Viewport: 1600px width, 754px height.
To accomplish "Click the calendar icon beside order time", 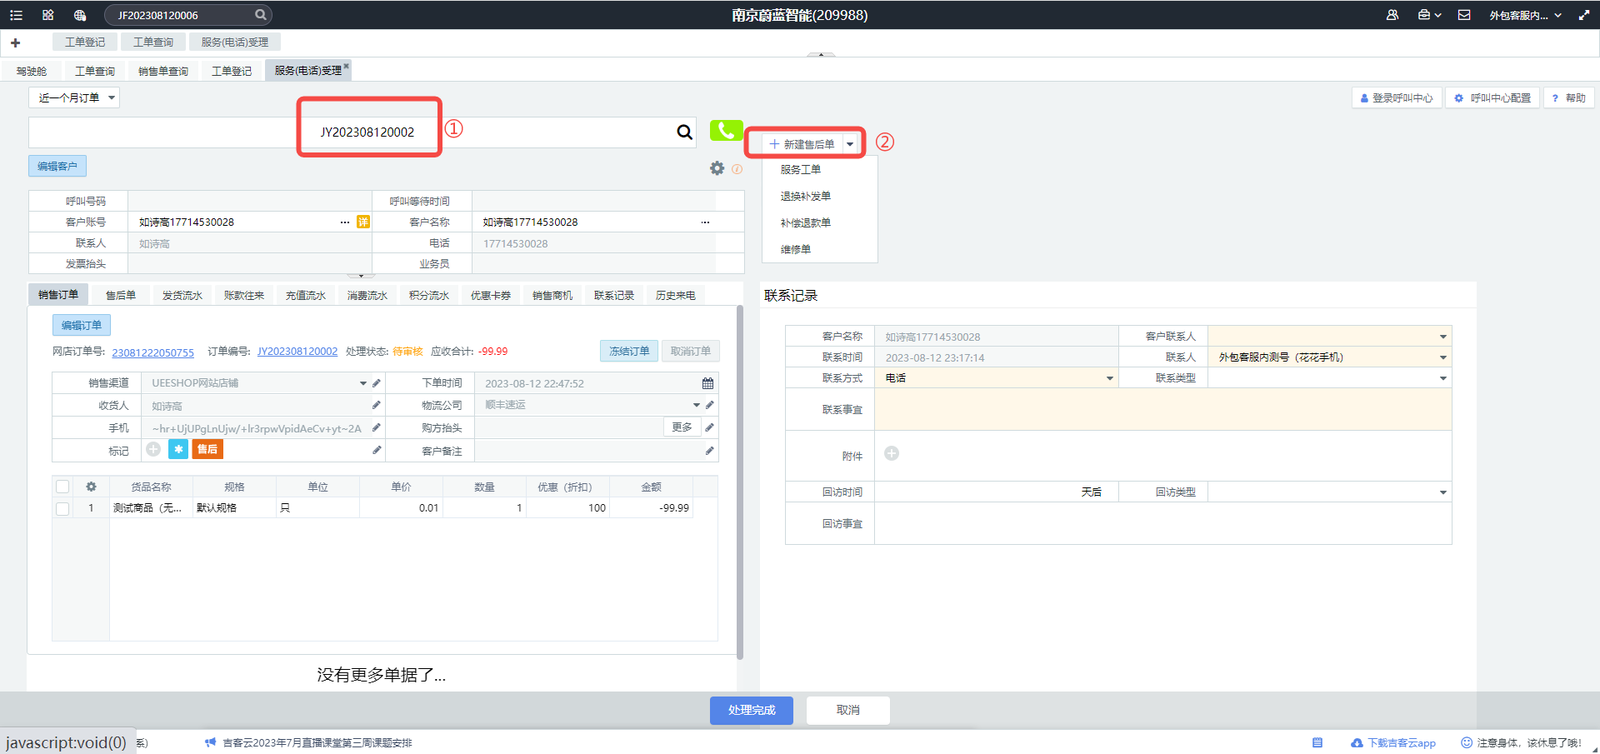I will point(708,384).
